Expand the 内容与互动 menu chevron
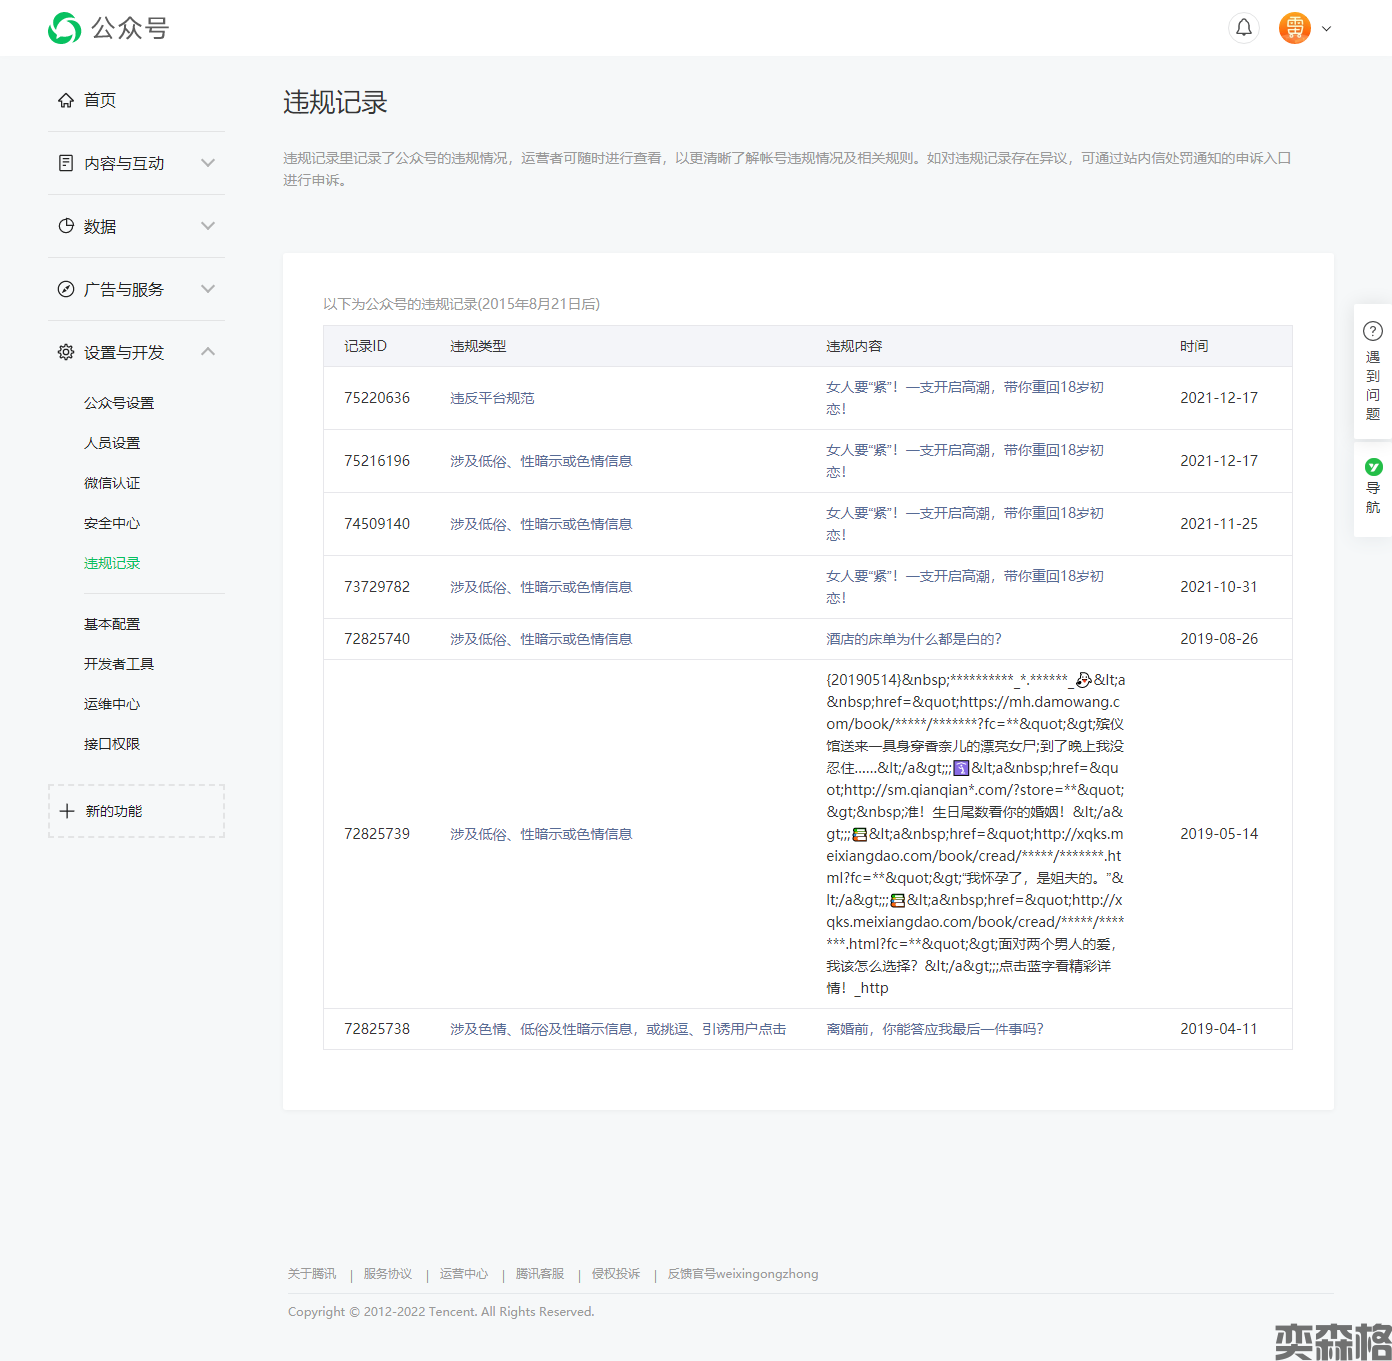 coord(208,163)
